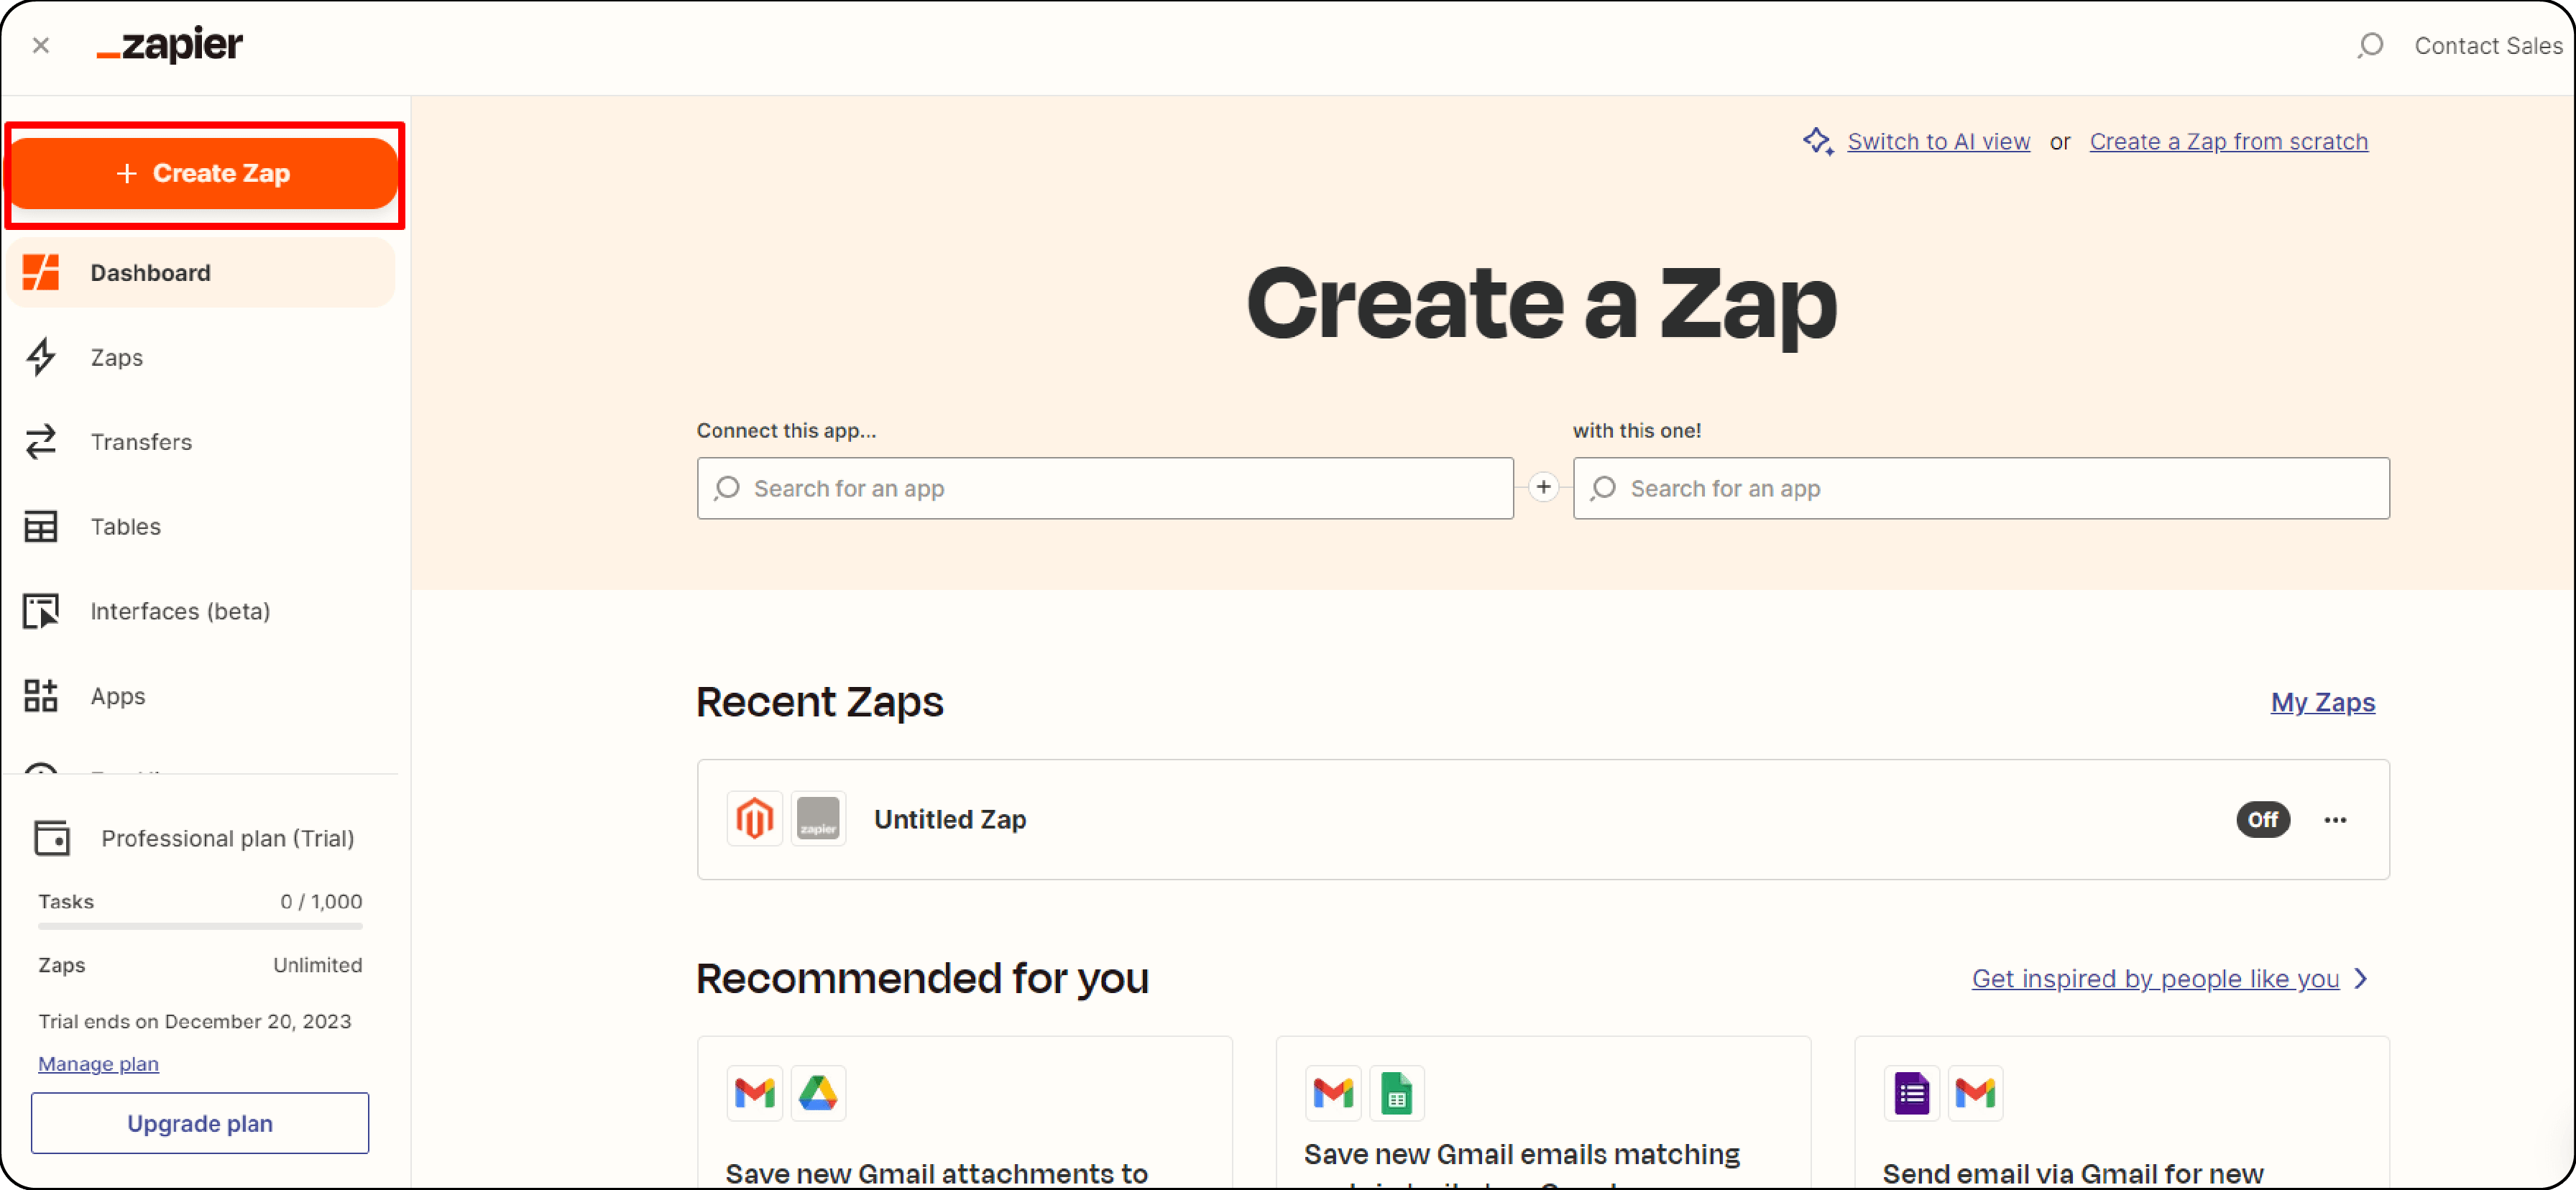This screenshot has width=2576, height=1190.
Task: Click the Professional plan wallet icon
Action: point(52,838)
